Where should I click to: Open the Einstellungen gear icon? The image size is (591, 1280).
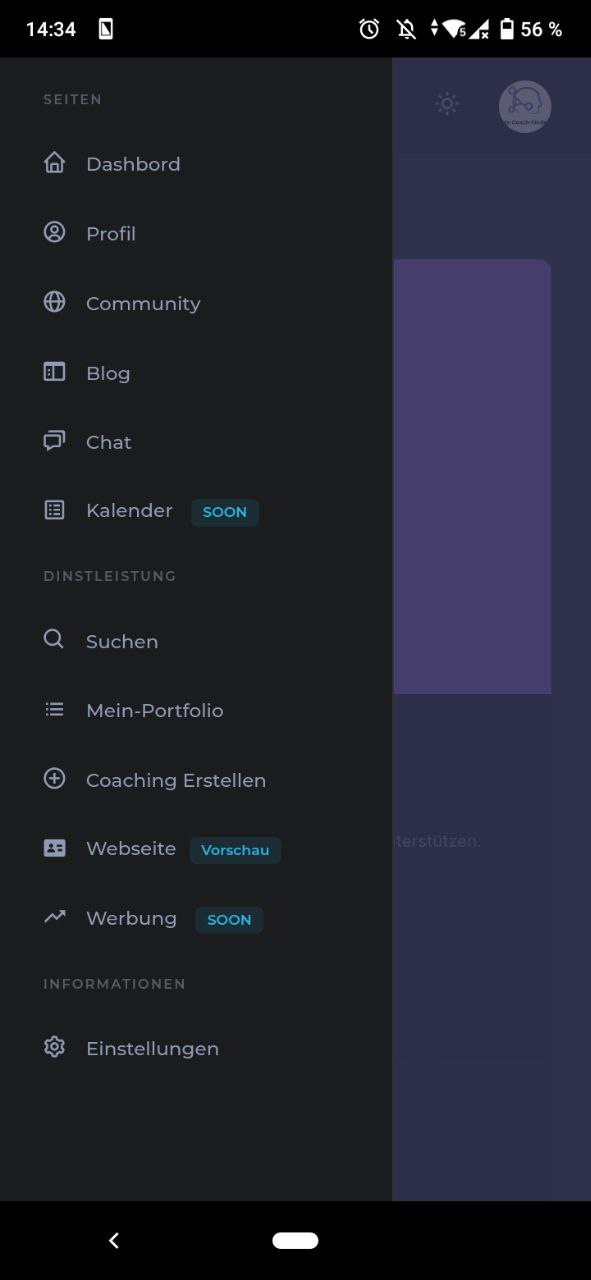pyautogui.click(x=54, y=1047)
